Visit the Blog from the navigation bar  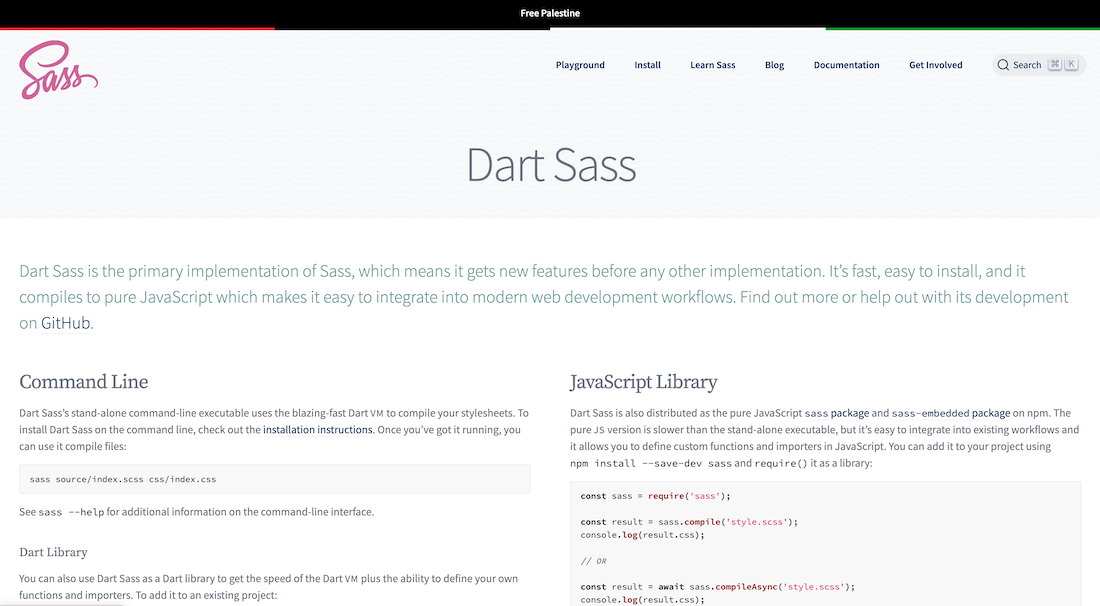coord(774,64)
